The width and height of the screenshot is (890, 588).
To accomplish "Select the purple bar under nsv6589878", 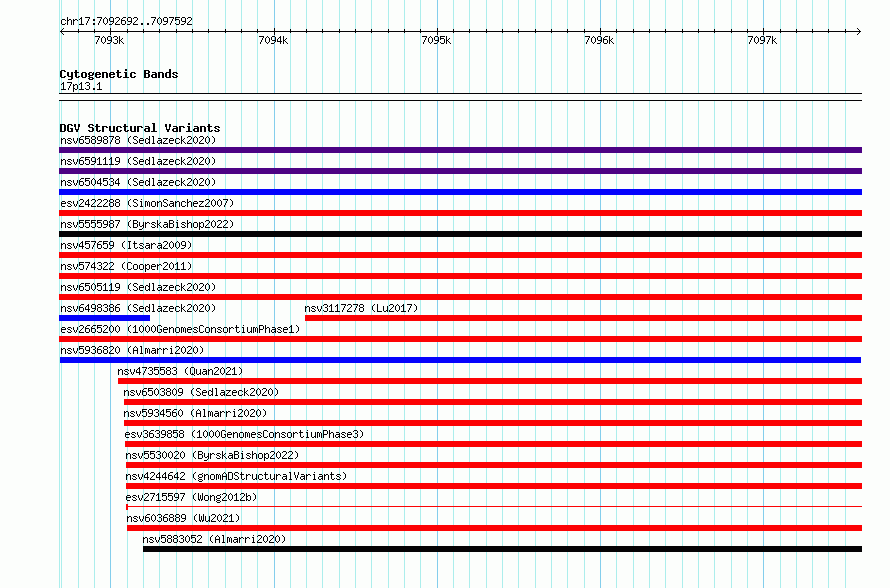I will pos(460,150).
